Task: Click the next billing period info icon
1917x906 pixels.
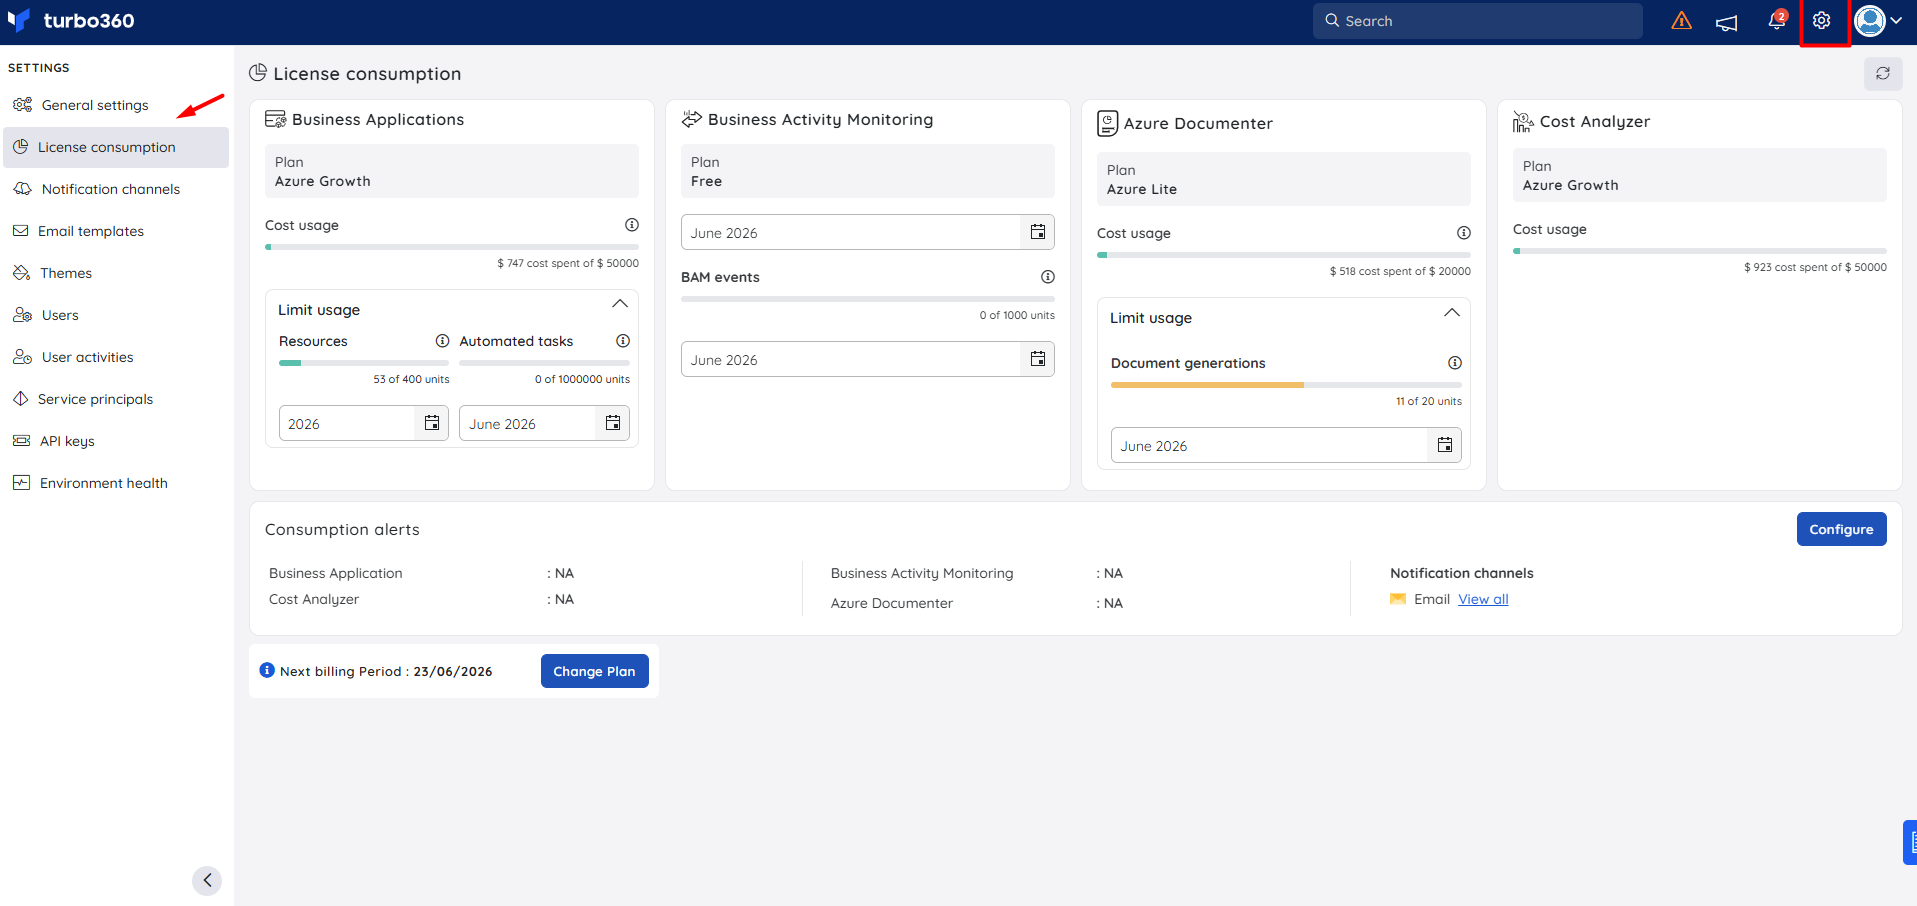Action: coord(267,670)
